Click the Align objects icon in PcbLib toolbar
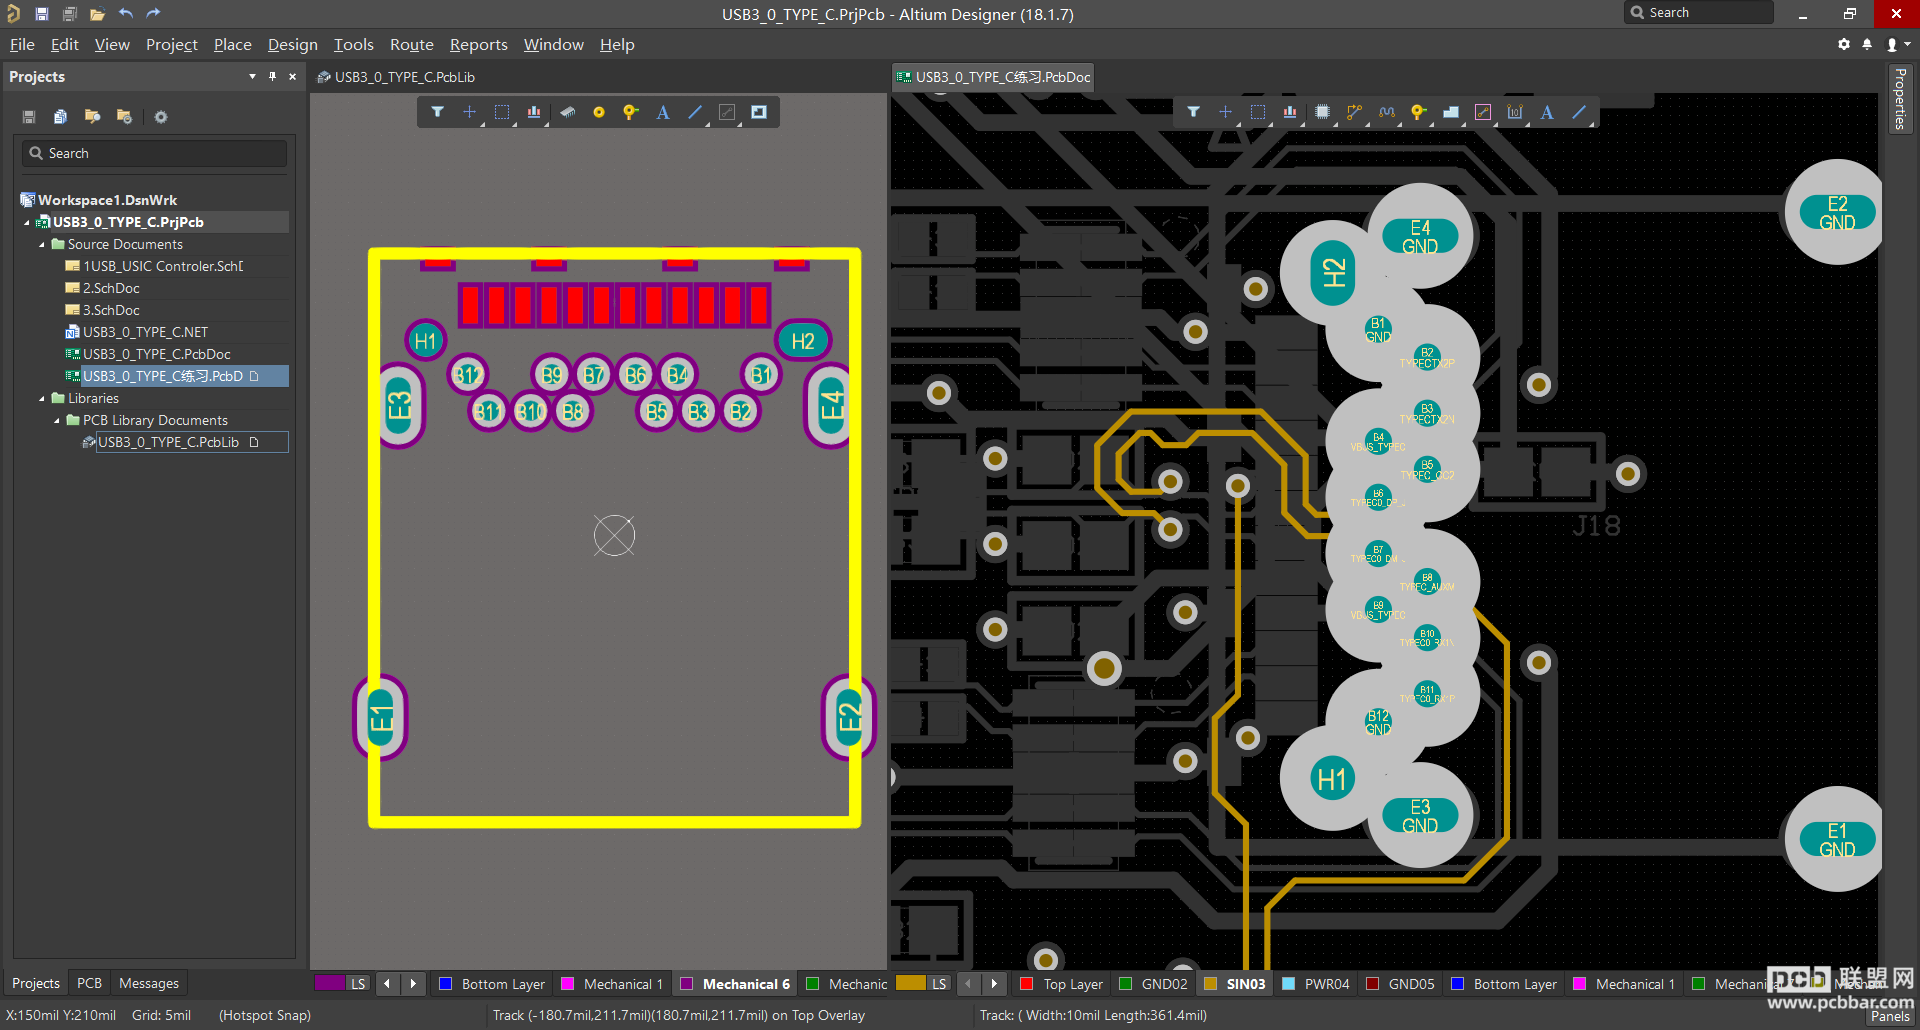 point(534,112)
